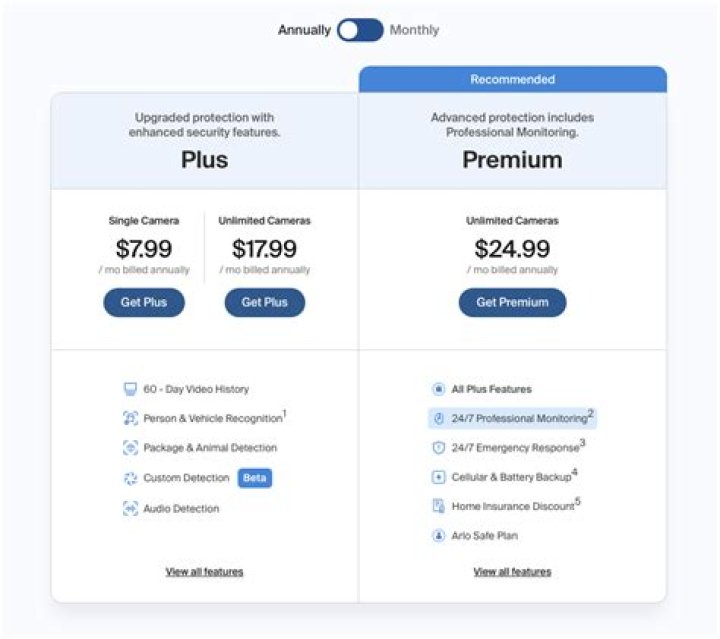The width and height of the screenshot is (720, 639).
Task: Click the Package & Animal Detection icon
Action: point(130,448)
